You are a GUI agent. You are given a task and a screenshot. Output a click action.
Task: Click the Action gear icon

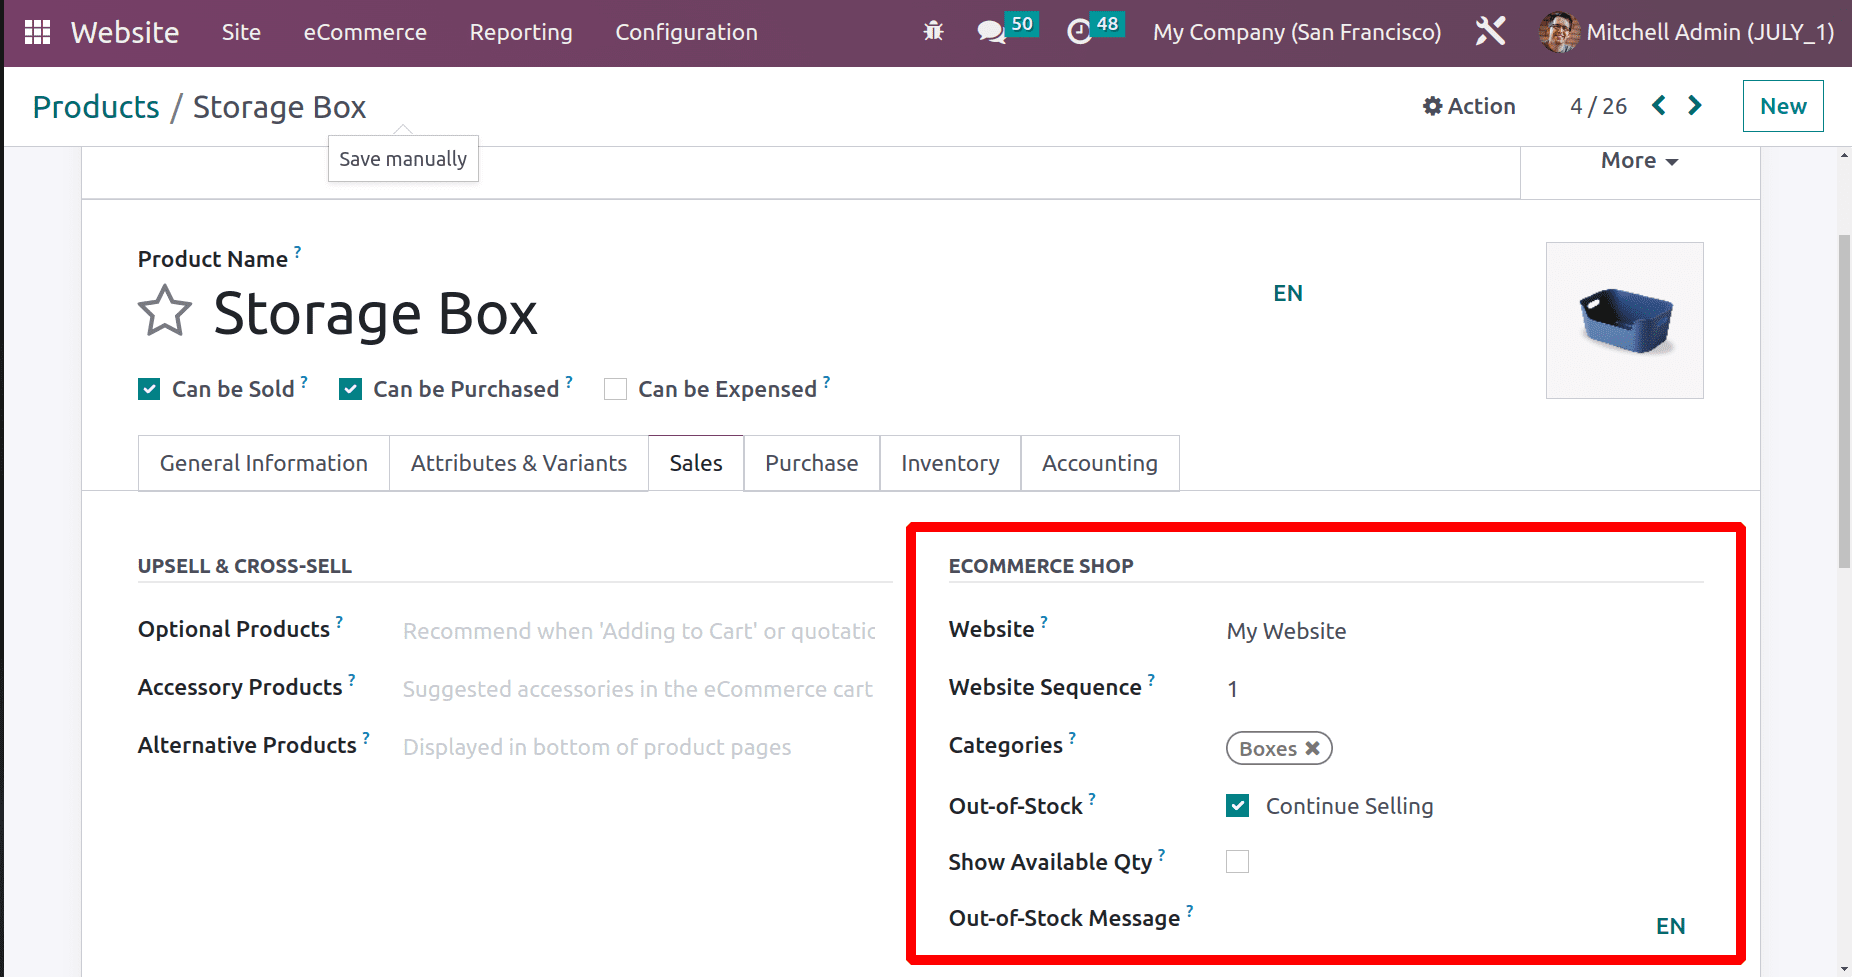1433,106
